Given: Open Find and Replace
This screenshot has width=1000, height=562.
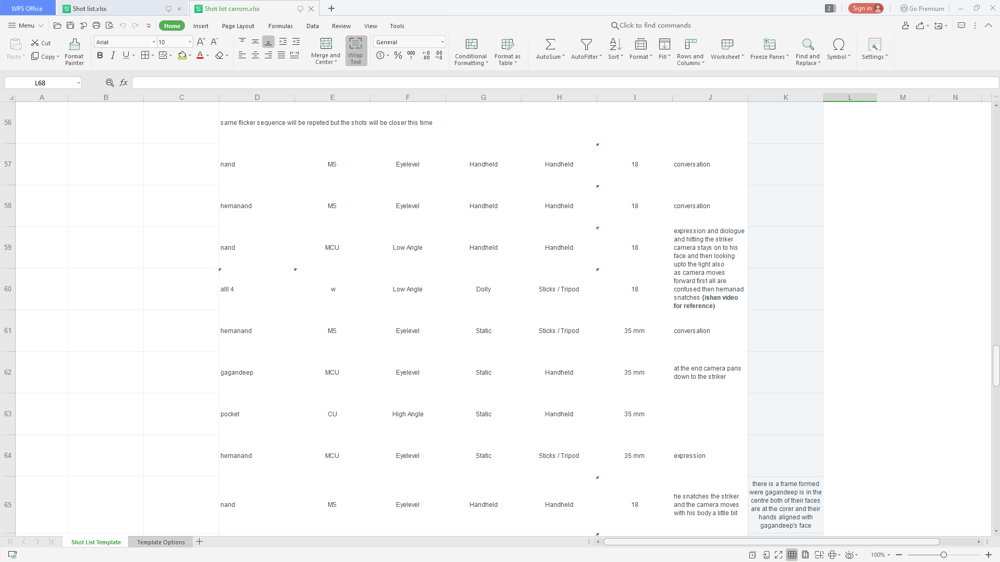Looking at the screenshot, I should [x=807, y=51].
